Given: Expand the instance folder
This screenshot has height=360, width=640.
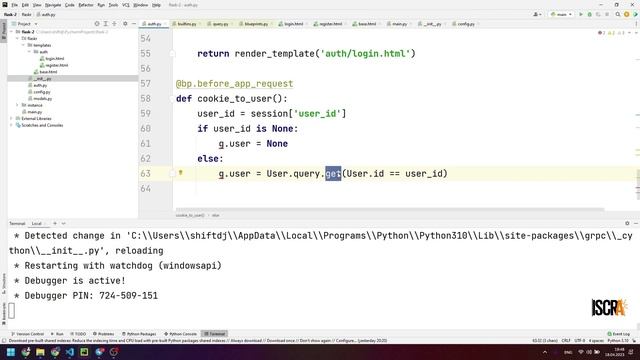Looking at the screenshot, I should pyautogui.click(x=18, y=105).
